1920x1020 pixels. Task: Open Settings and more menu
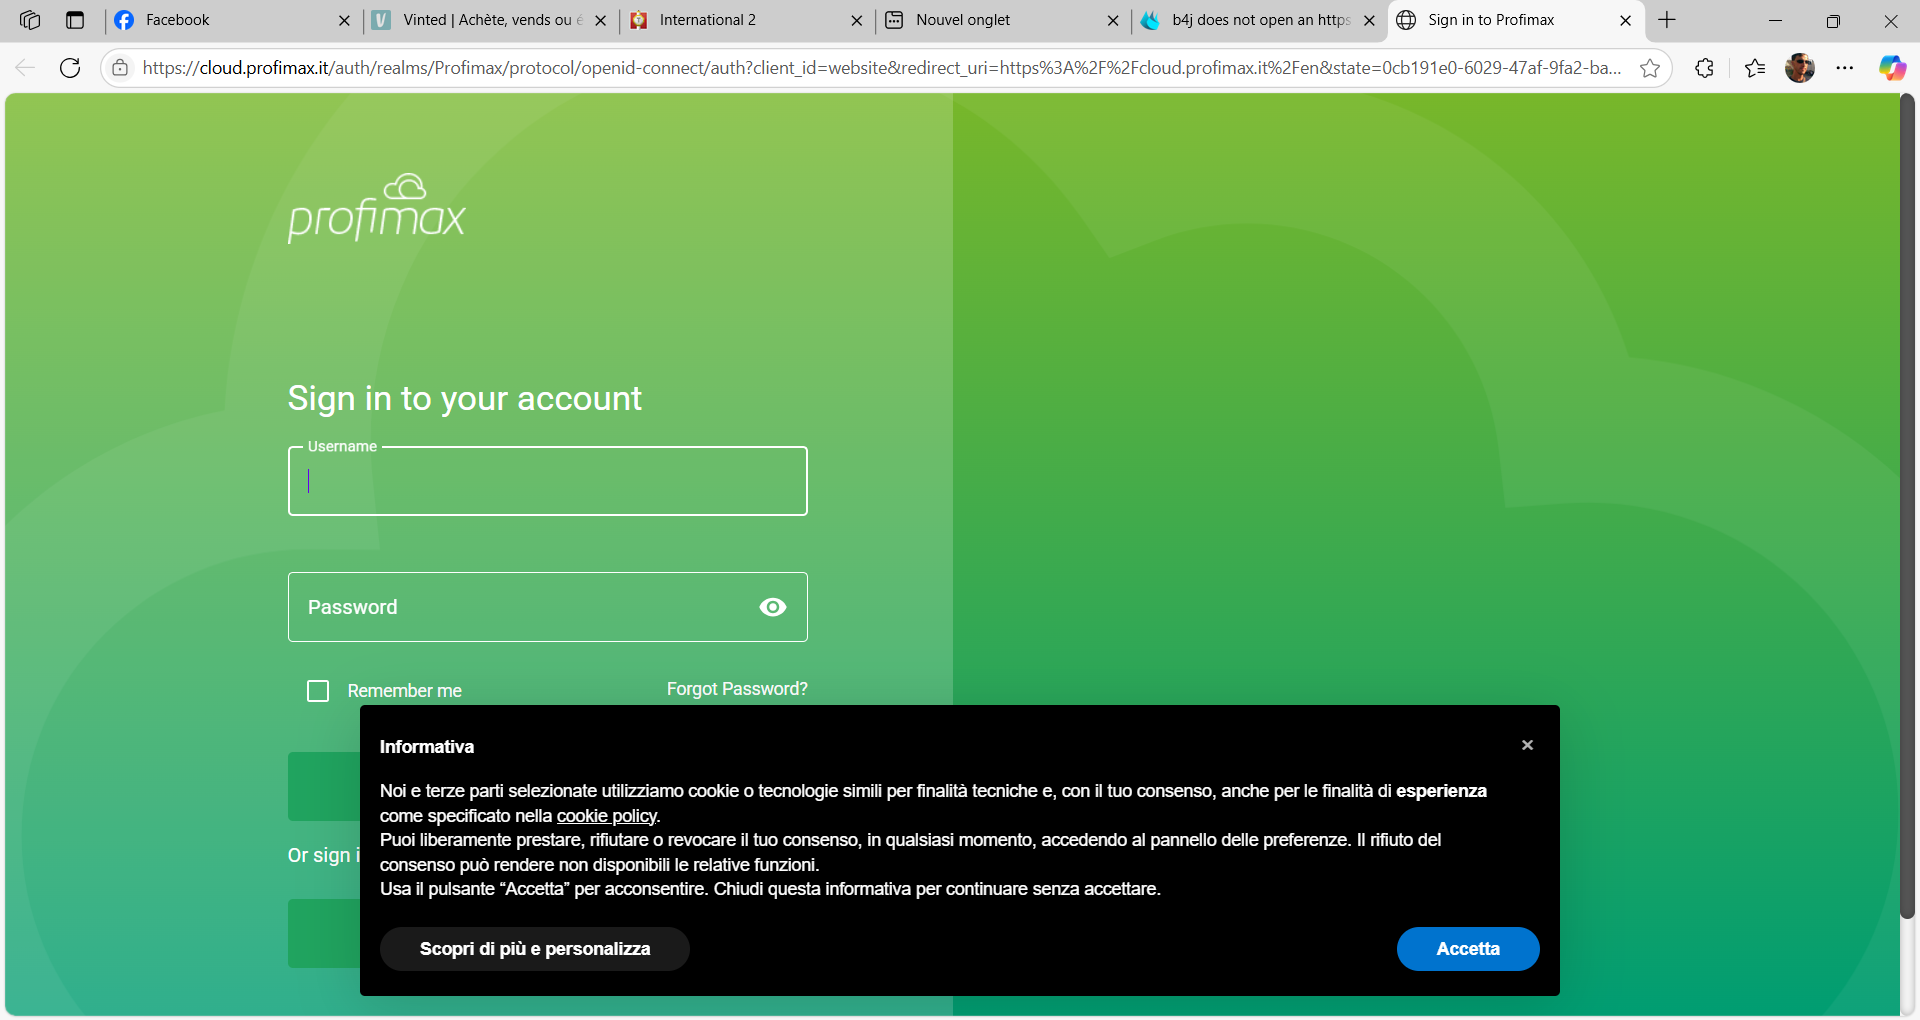(1845, 68)
